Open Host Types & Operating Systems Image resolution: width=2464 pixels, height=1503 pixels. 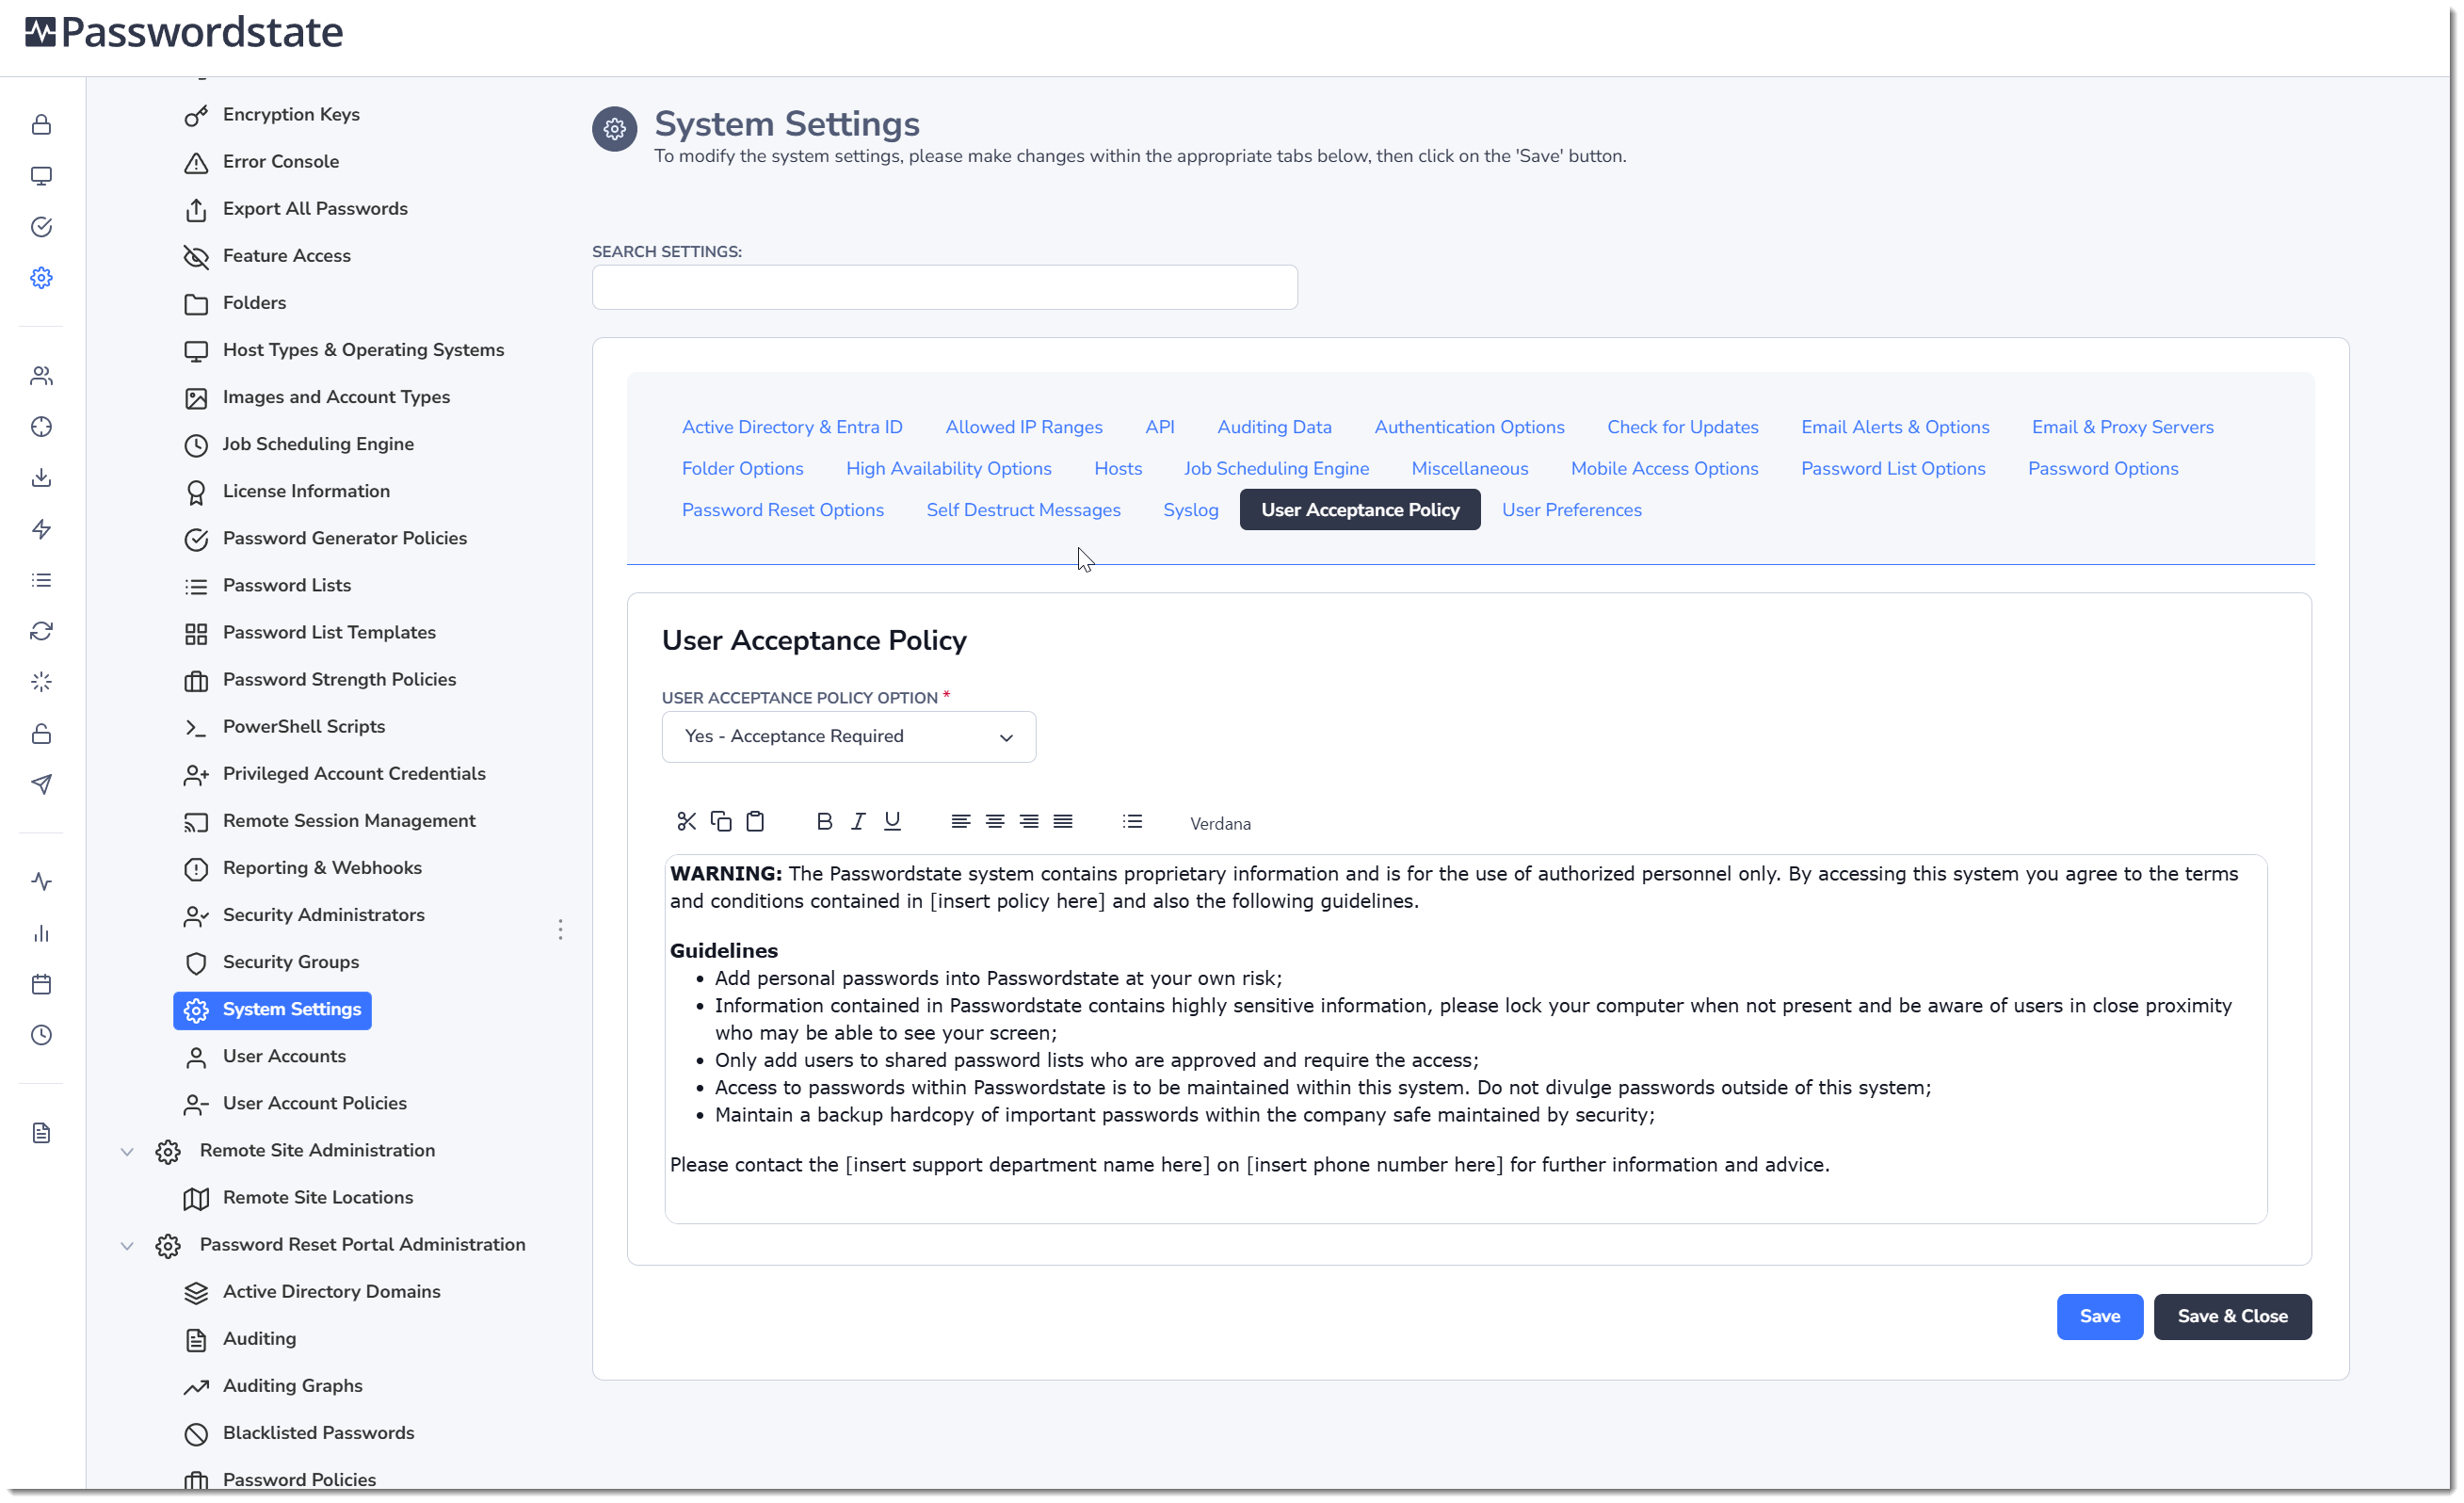coord(363,350)
